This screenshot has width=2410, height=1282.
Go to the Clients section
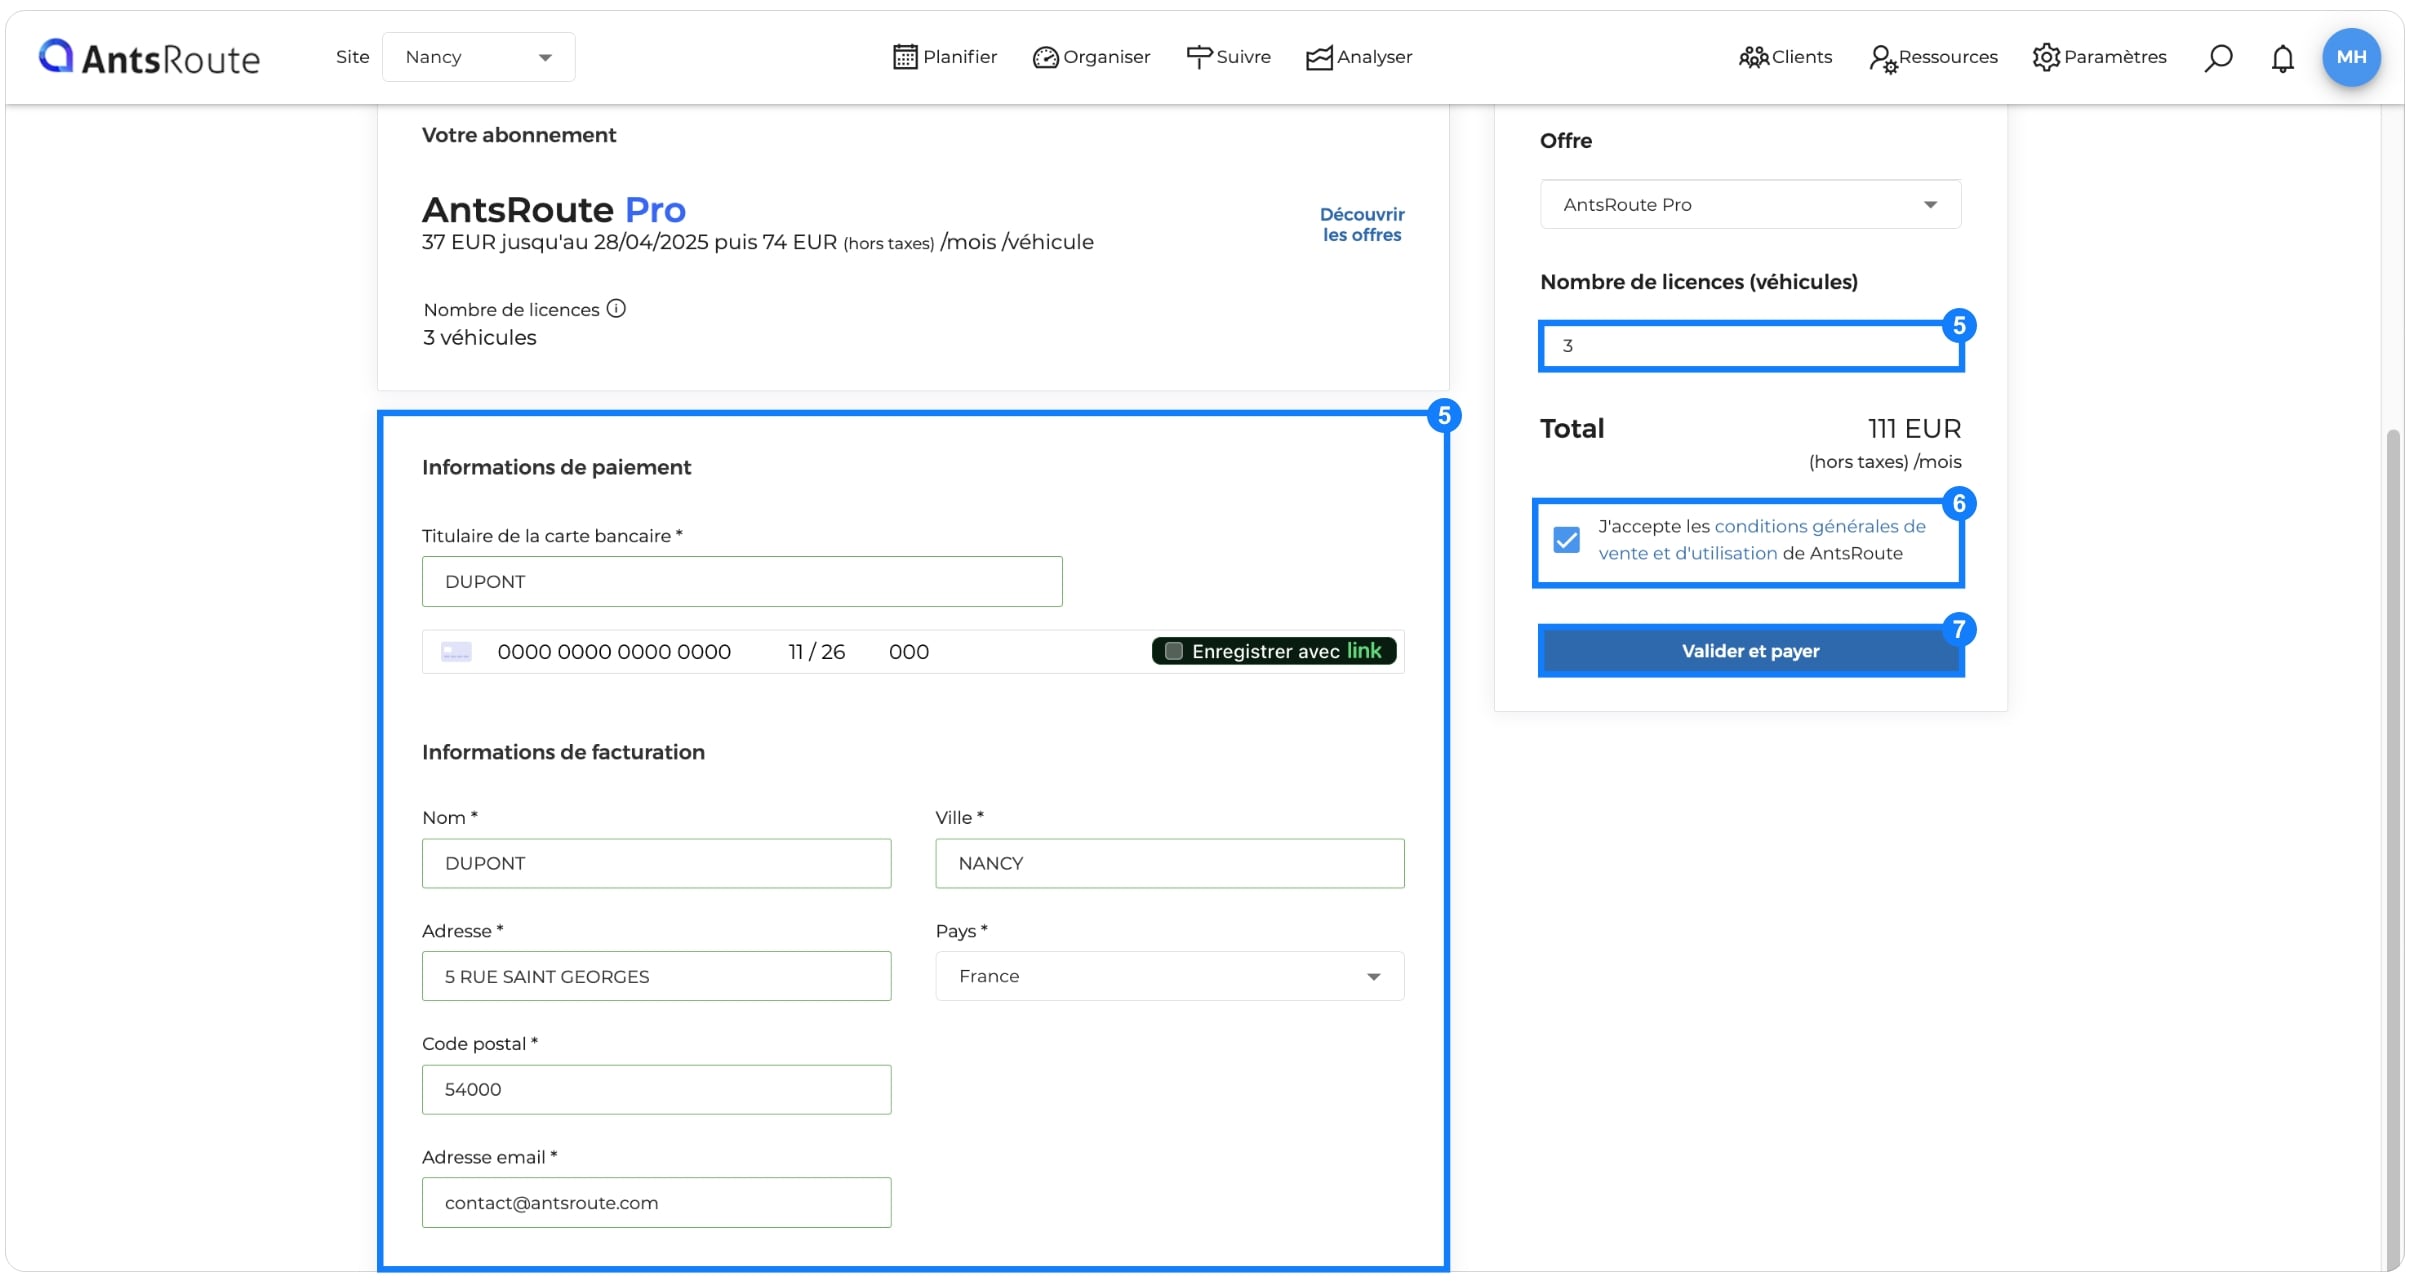point(1785,57)
